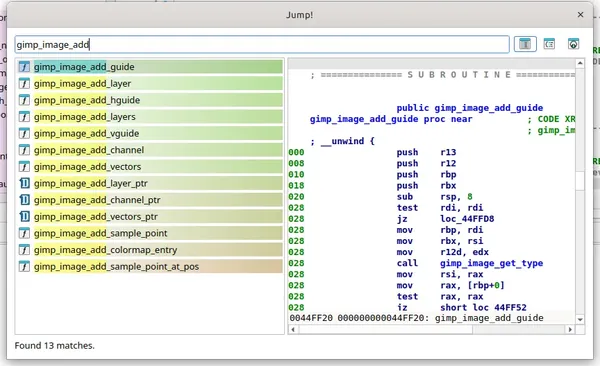Click the function icon beside gimp_image_add_hguide

point(24,100)
